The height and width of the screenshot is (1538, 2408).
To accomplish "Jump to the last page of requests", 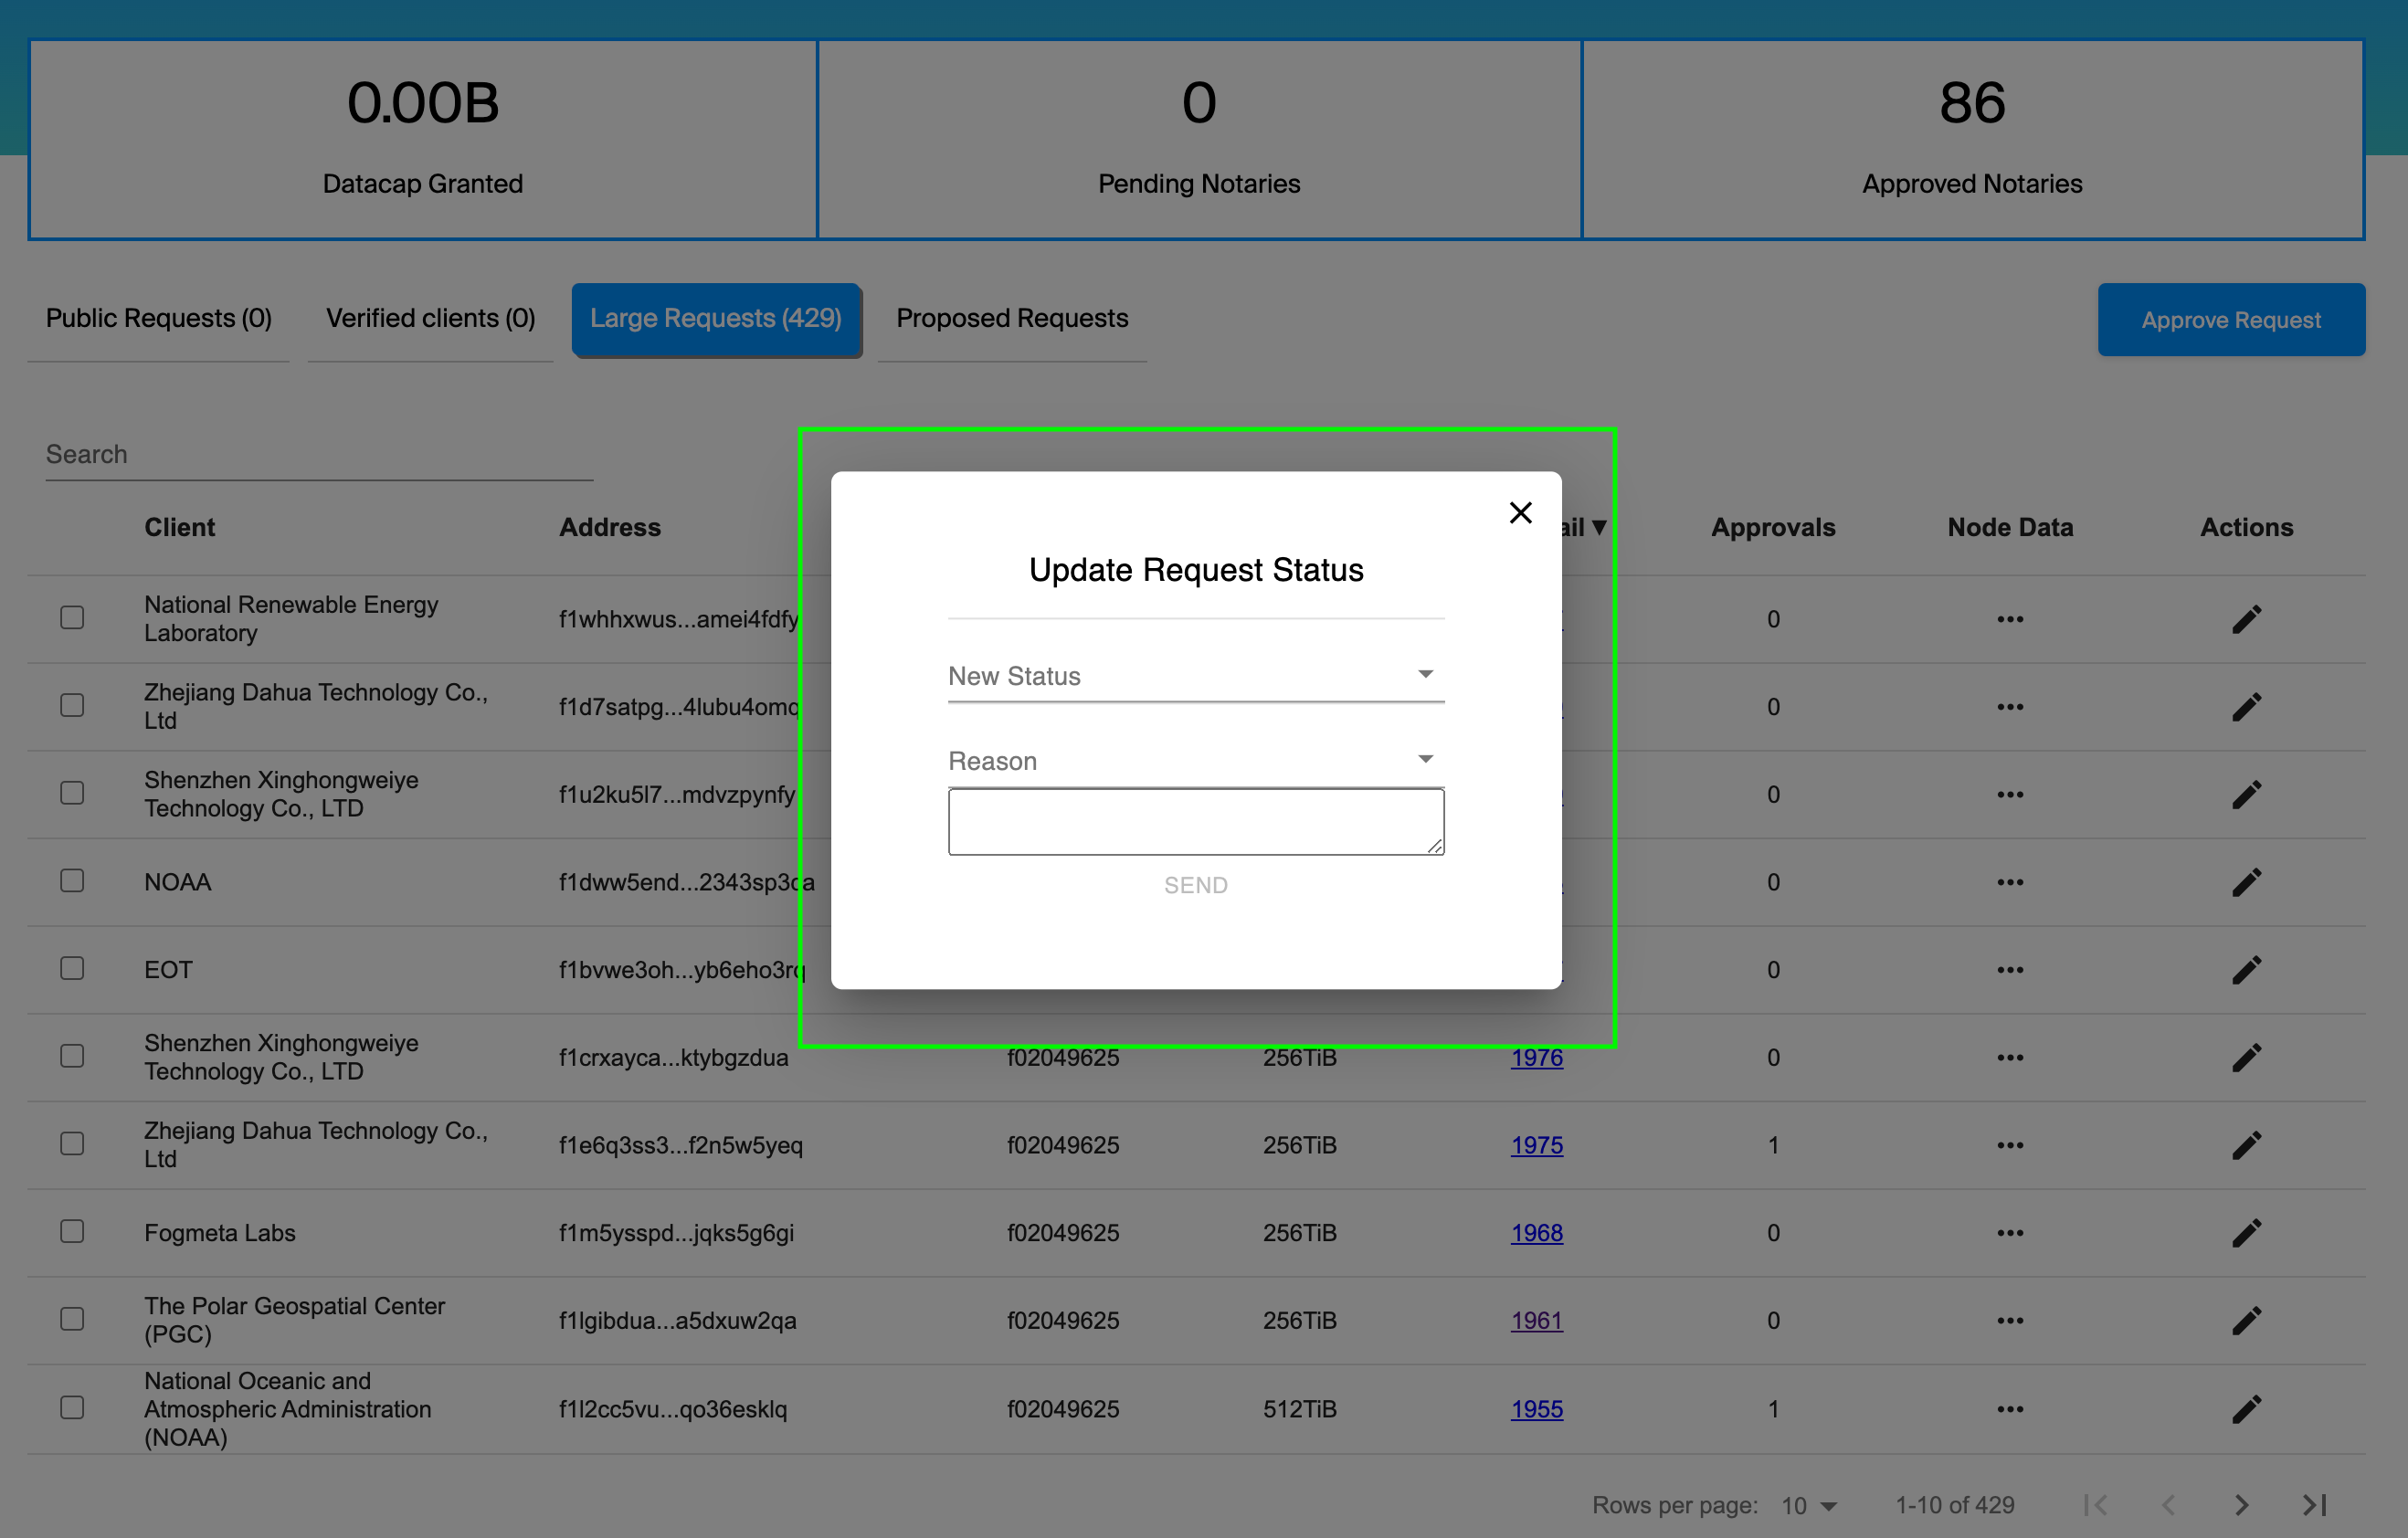I will point(2312,1504).
